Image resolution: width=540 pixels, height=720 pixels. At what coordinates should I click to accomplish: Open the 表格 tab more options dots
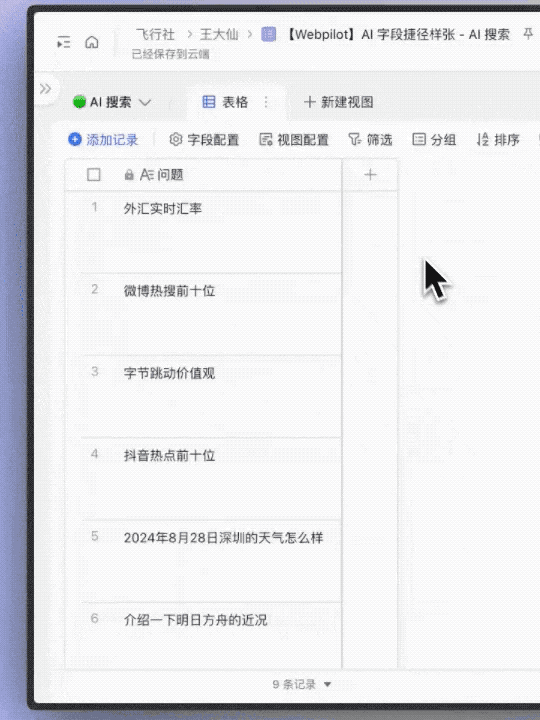[x=266, y=102]
